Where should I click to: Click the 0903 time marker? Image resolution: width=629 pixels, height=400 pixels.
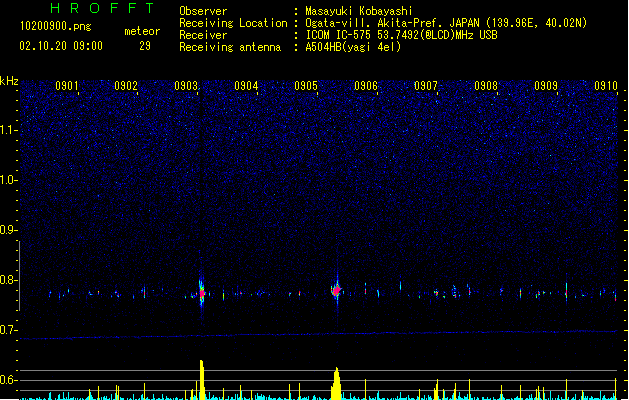tap(186, 86)
